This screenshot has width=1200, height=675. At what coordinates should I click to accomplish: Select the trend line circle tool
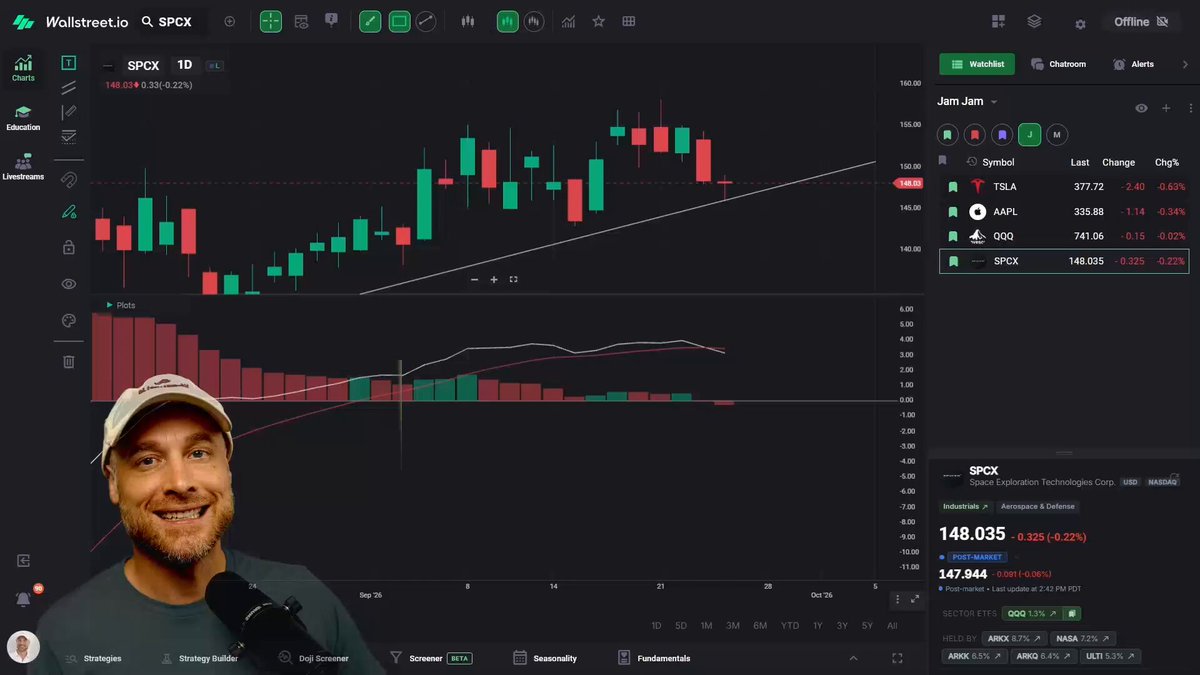[427, 21]
